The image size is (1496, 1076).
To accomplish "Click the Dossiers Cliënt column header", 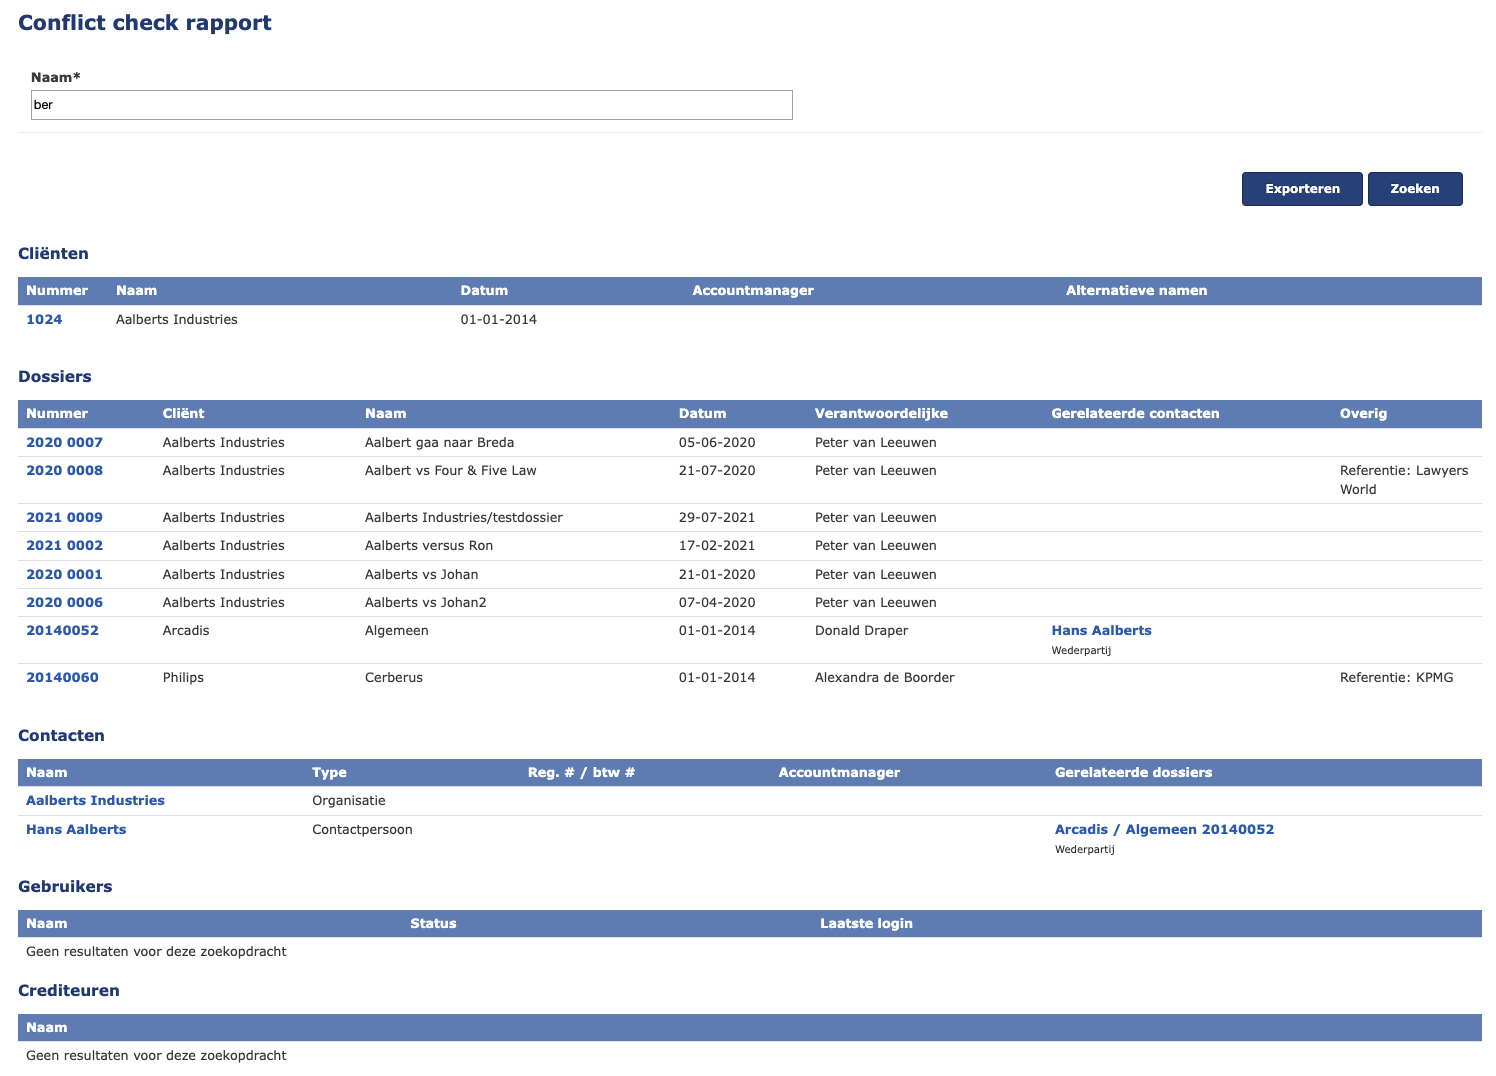I will click(183, 414).
